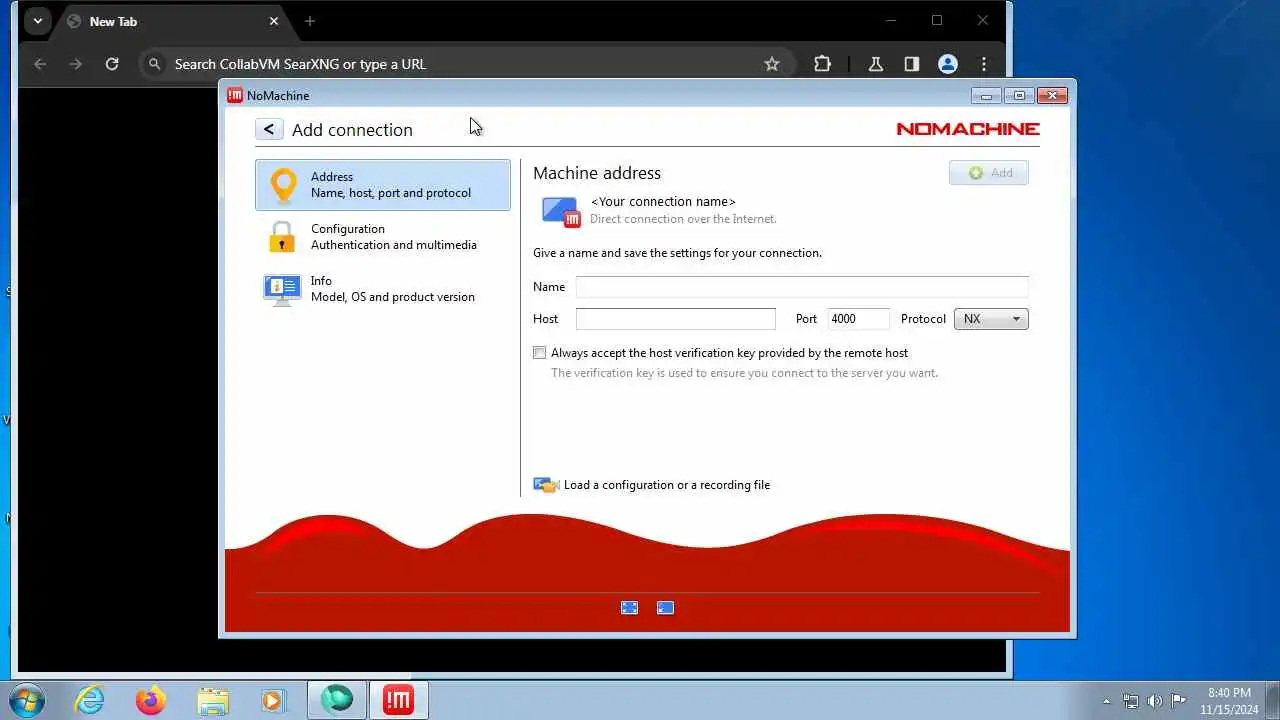This screenshot has width=1280, height=720.
Task: Click the Chrome forward arrow
Action: coord(76,64)
